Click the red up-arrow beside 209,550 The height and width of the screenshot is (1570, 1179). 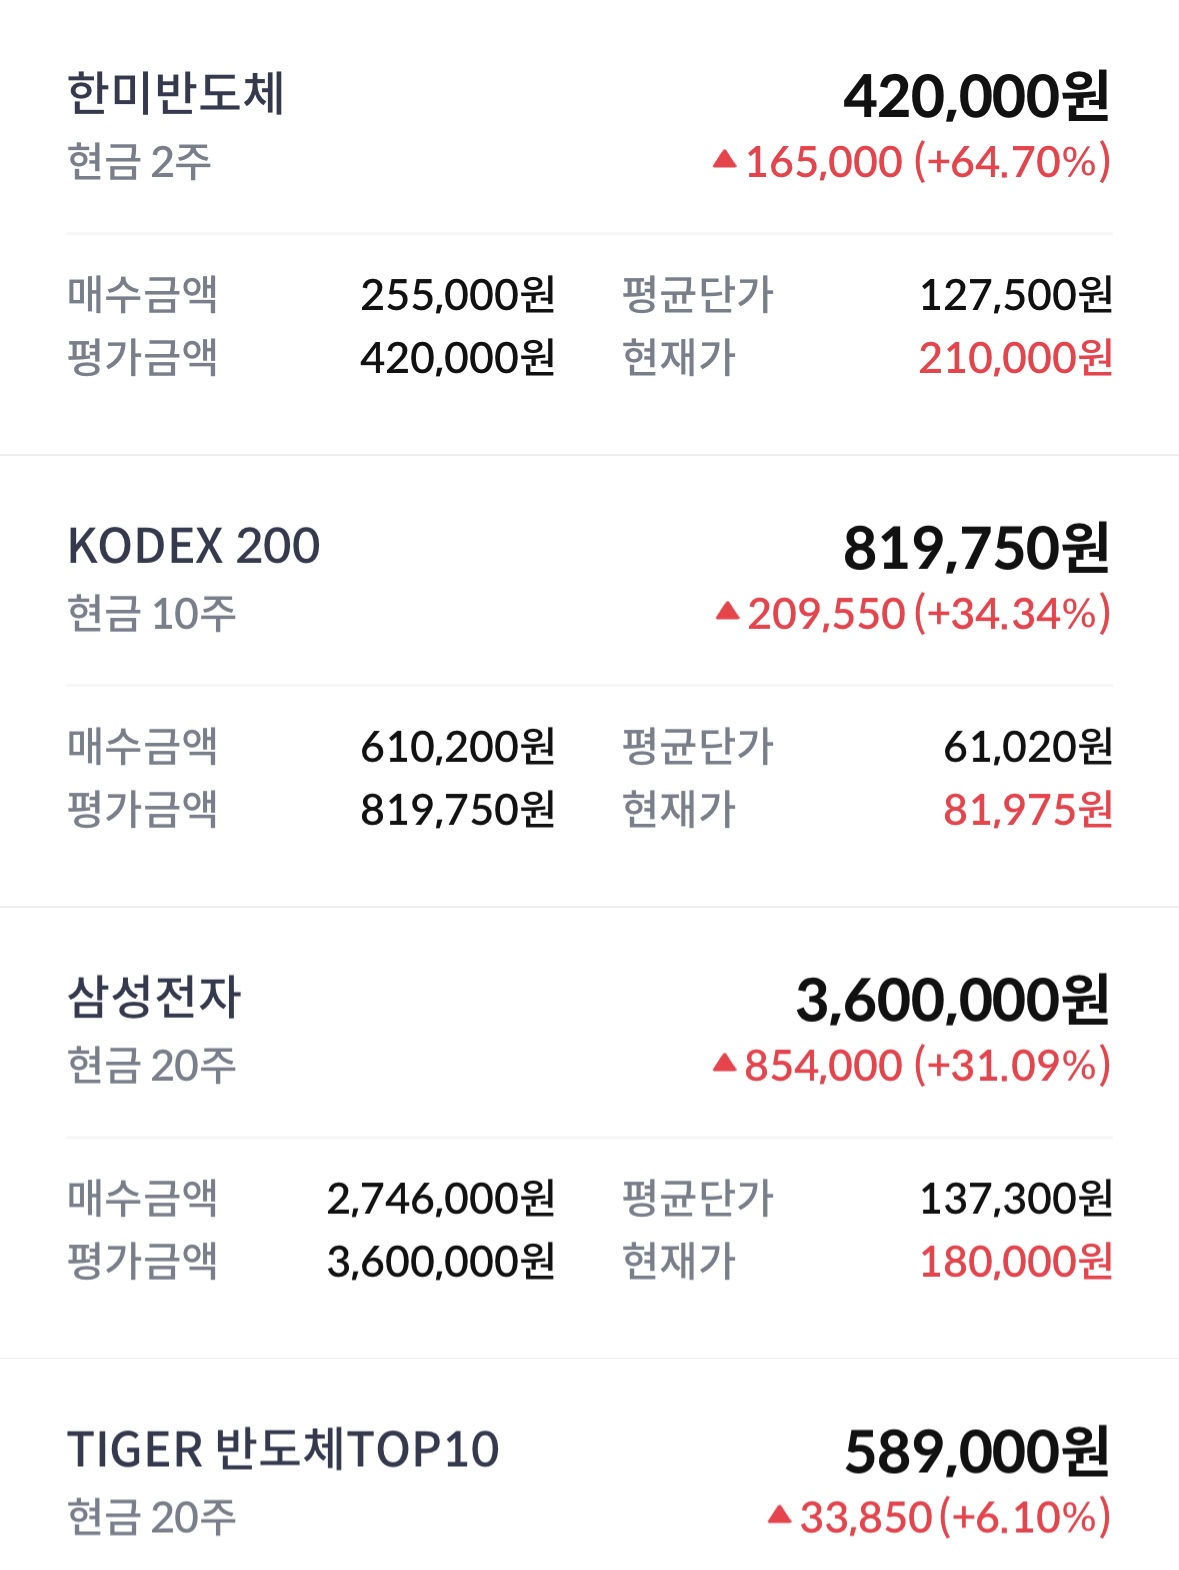pos(727,611)
